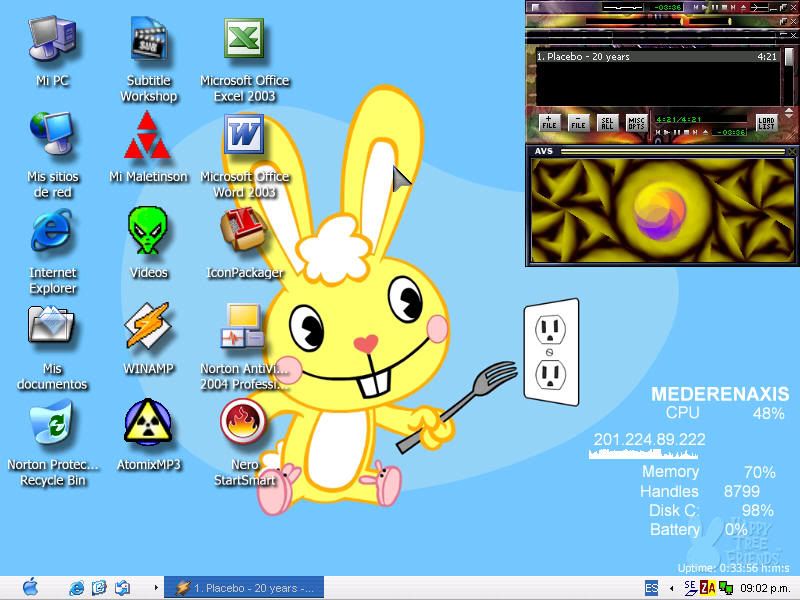Select the Placebo - 20 years taskbar button

tap(244, 588)
